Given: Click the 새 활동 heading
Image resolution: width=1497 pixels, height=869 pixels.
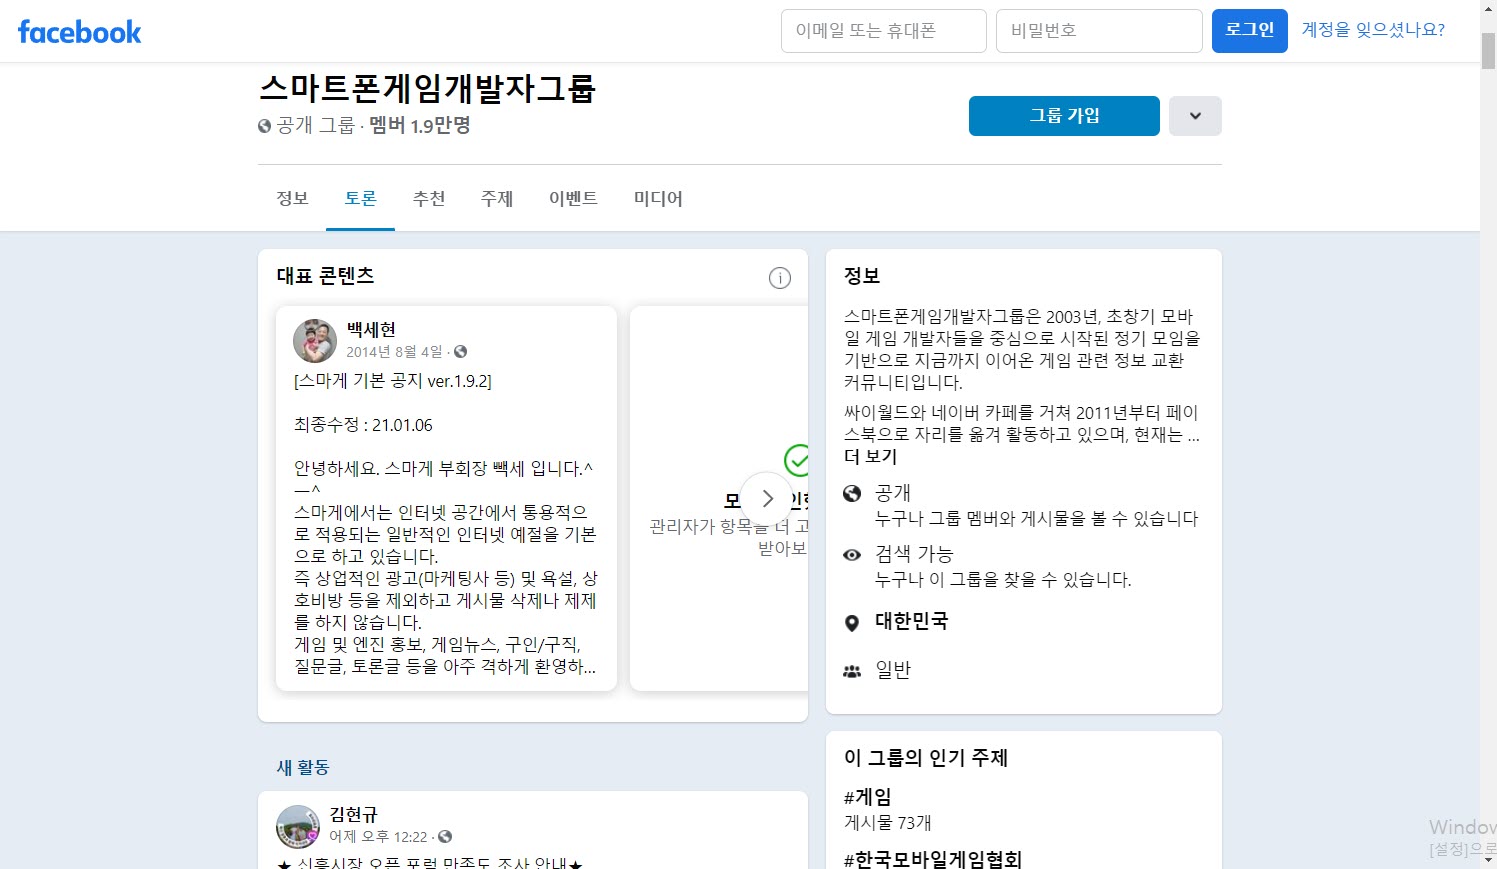Looking at the screenshot, I should 303,768.
